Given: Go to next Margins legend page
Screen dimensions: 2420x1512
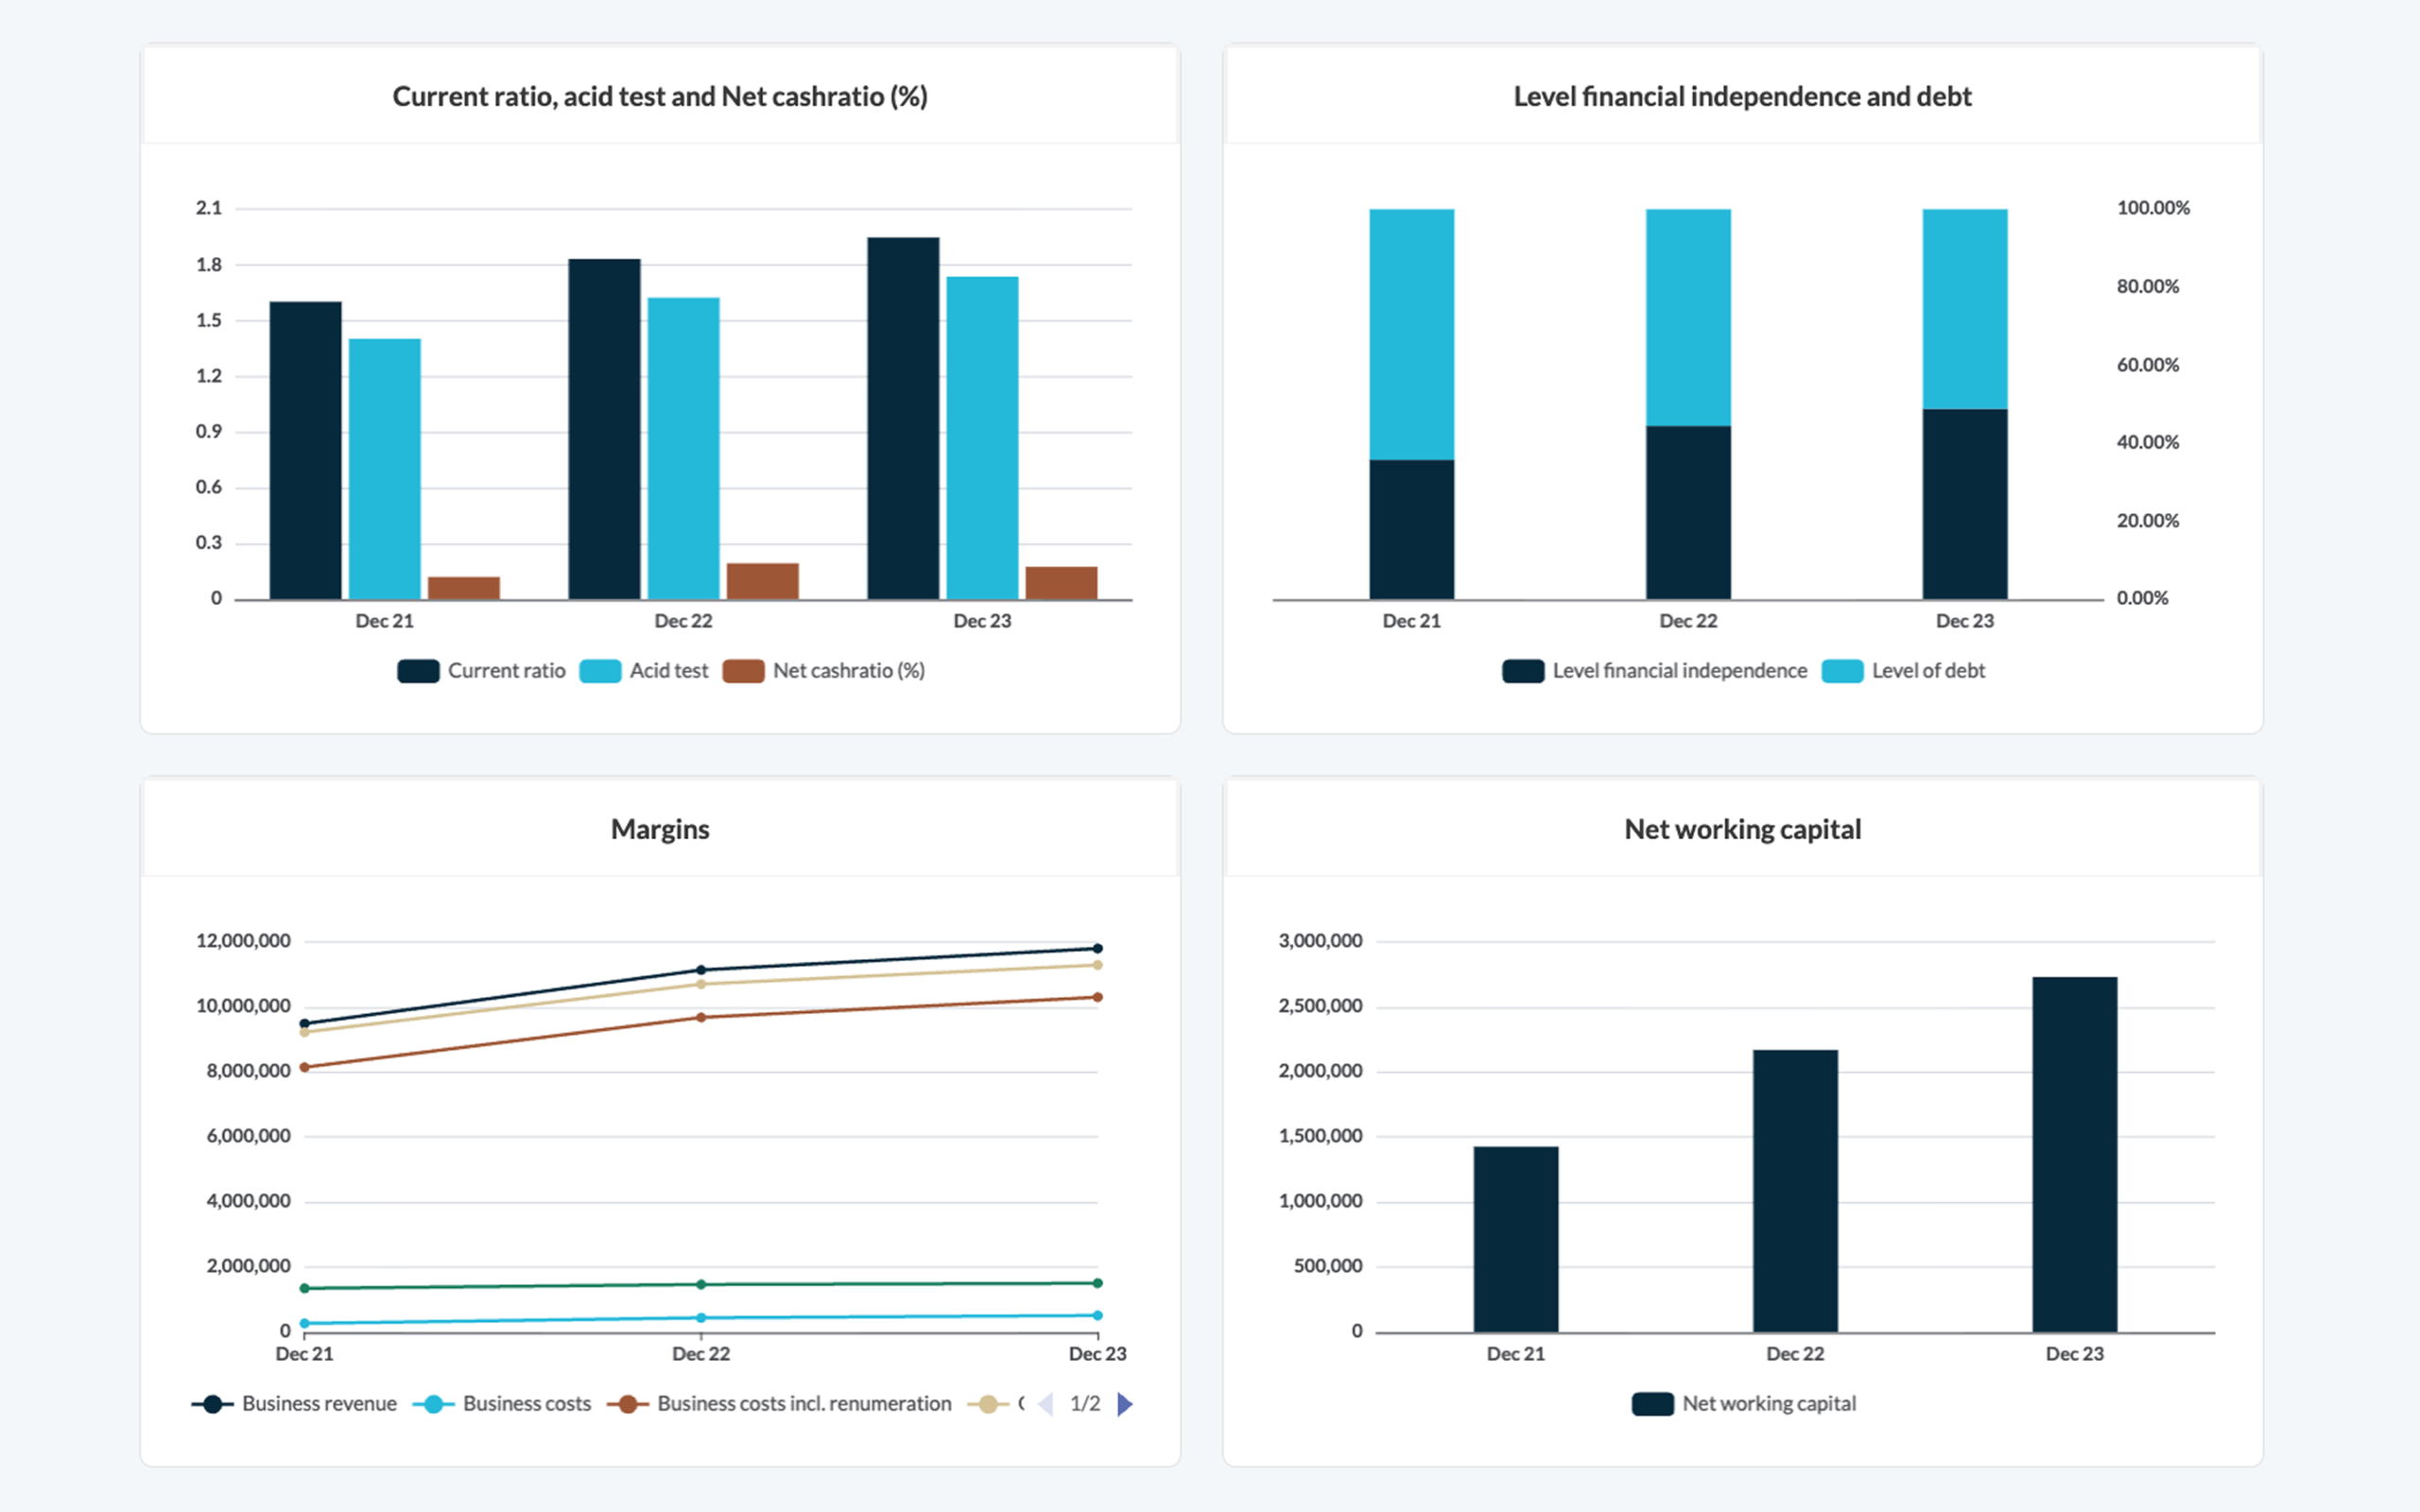Looking at the screenshot, I should (x=1125, y=1404).
